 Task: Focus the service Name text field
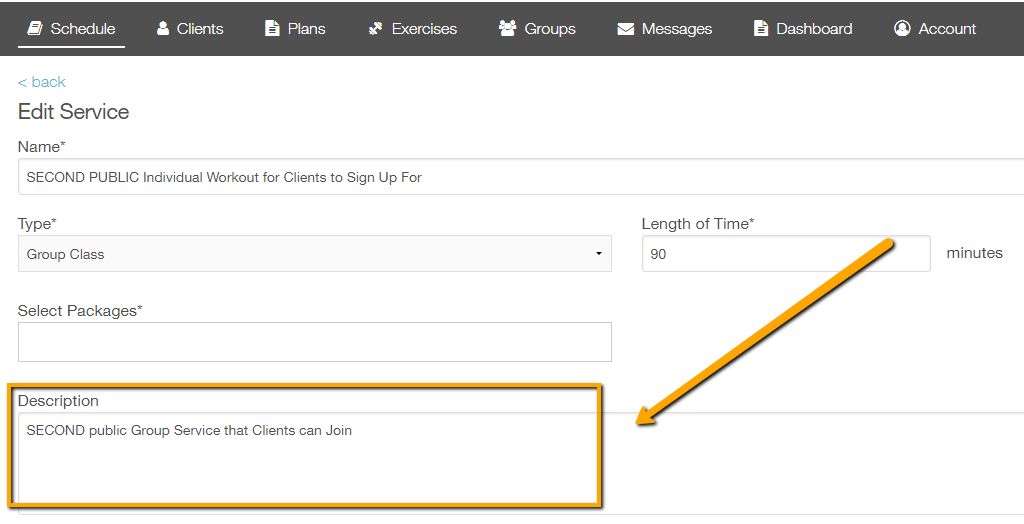pyautogui.click(x=520, y=176)
